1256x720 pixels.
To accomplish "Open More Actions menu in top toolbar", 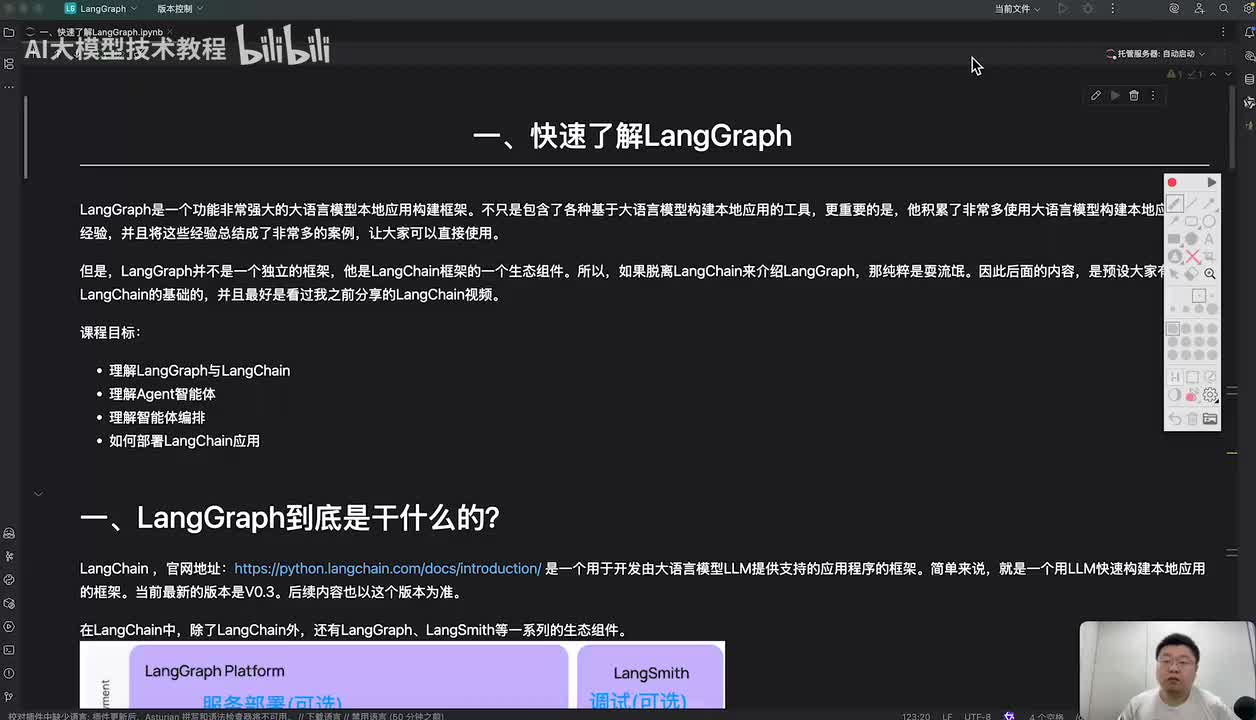I will coord(1112,8).
